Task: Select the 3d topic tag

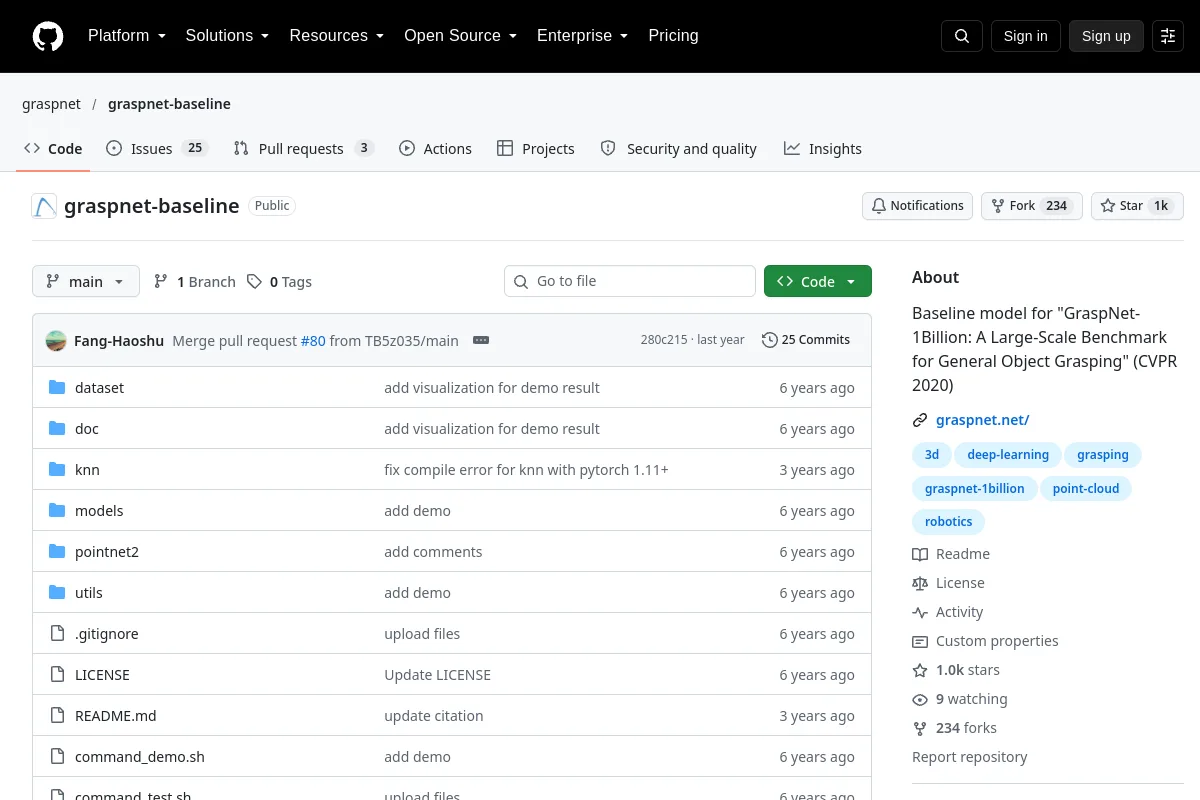Action: [x=932, y=454]
